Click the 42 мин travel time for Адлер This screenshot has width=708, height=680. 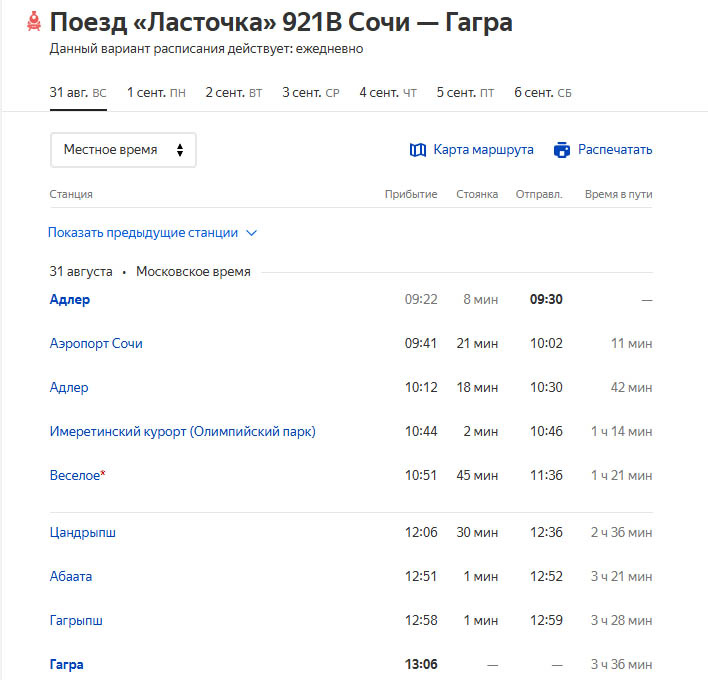click(632, 387)
